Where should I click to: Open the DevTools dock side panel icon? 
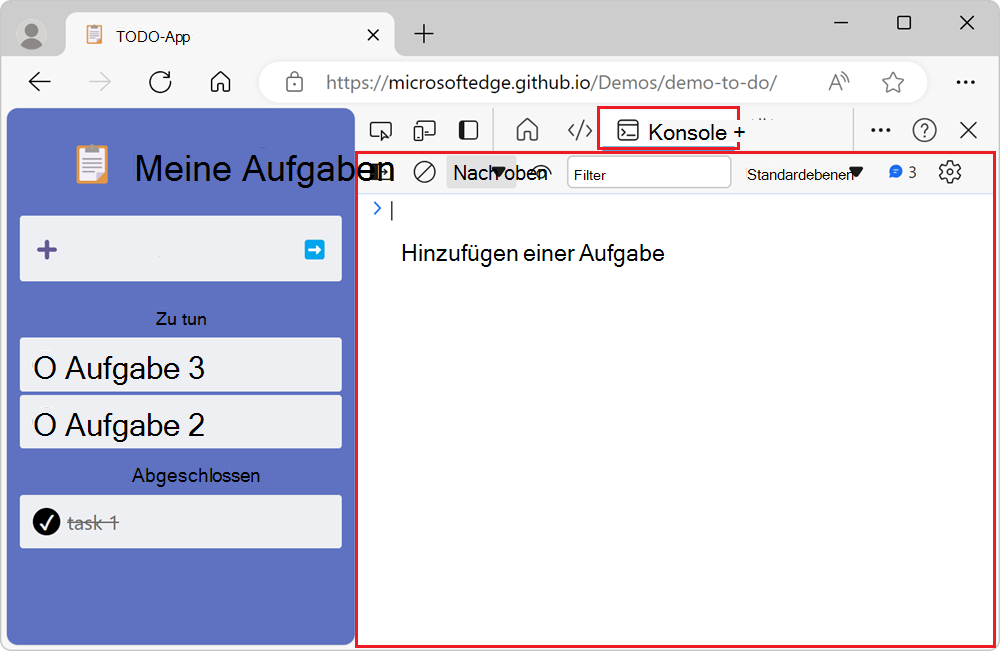point(467,130)
